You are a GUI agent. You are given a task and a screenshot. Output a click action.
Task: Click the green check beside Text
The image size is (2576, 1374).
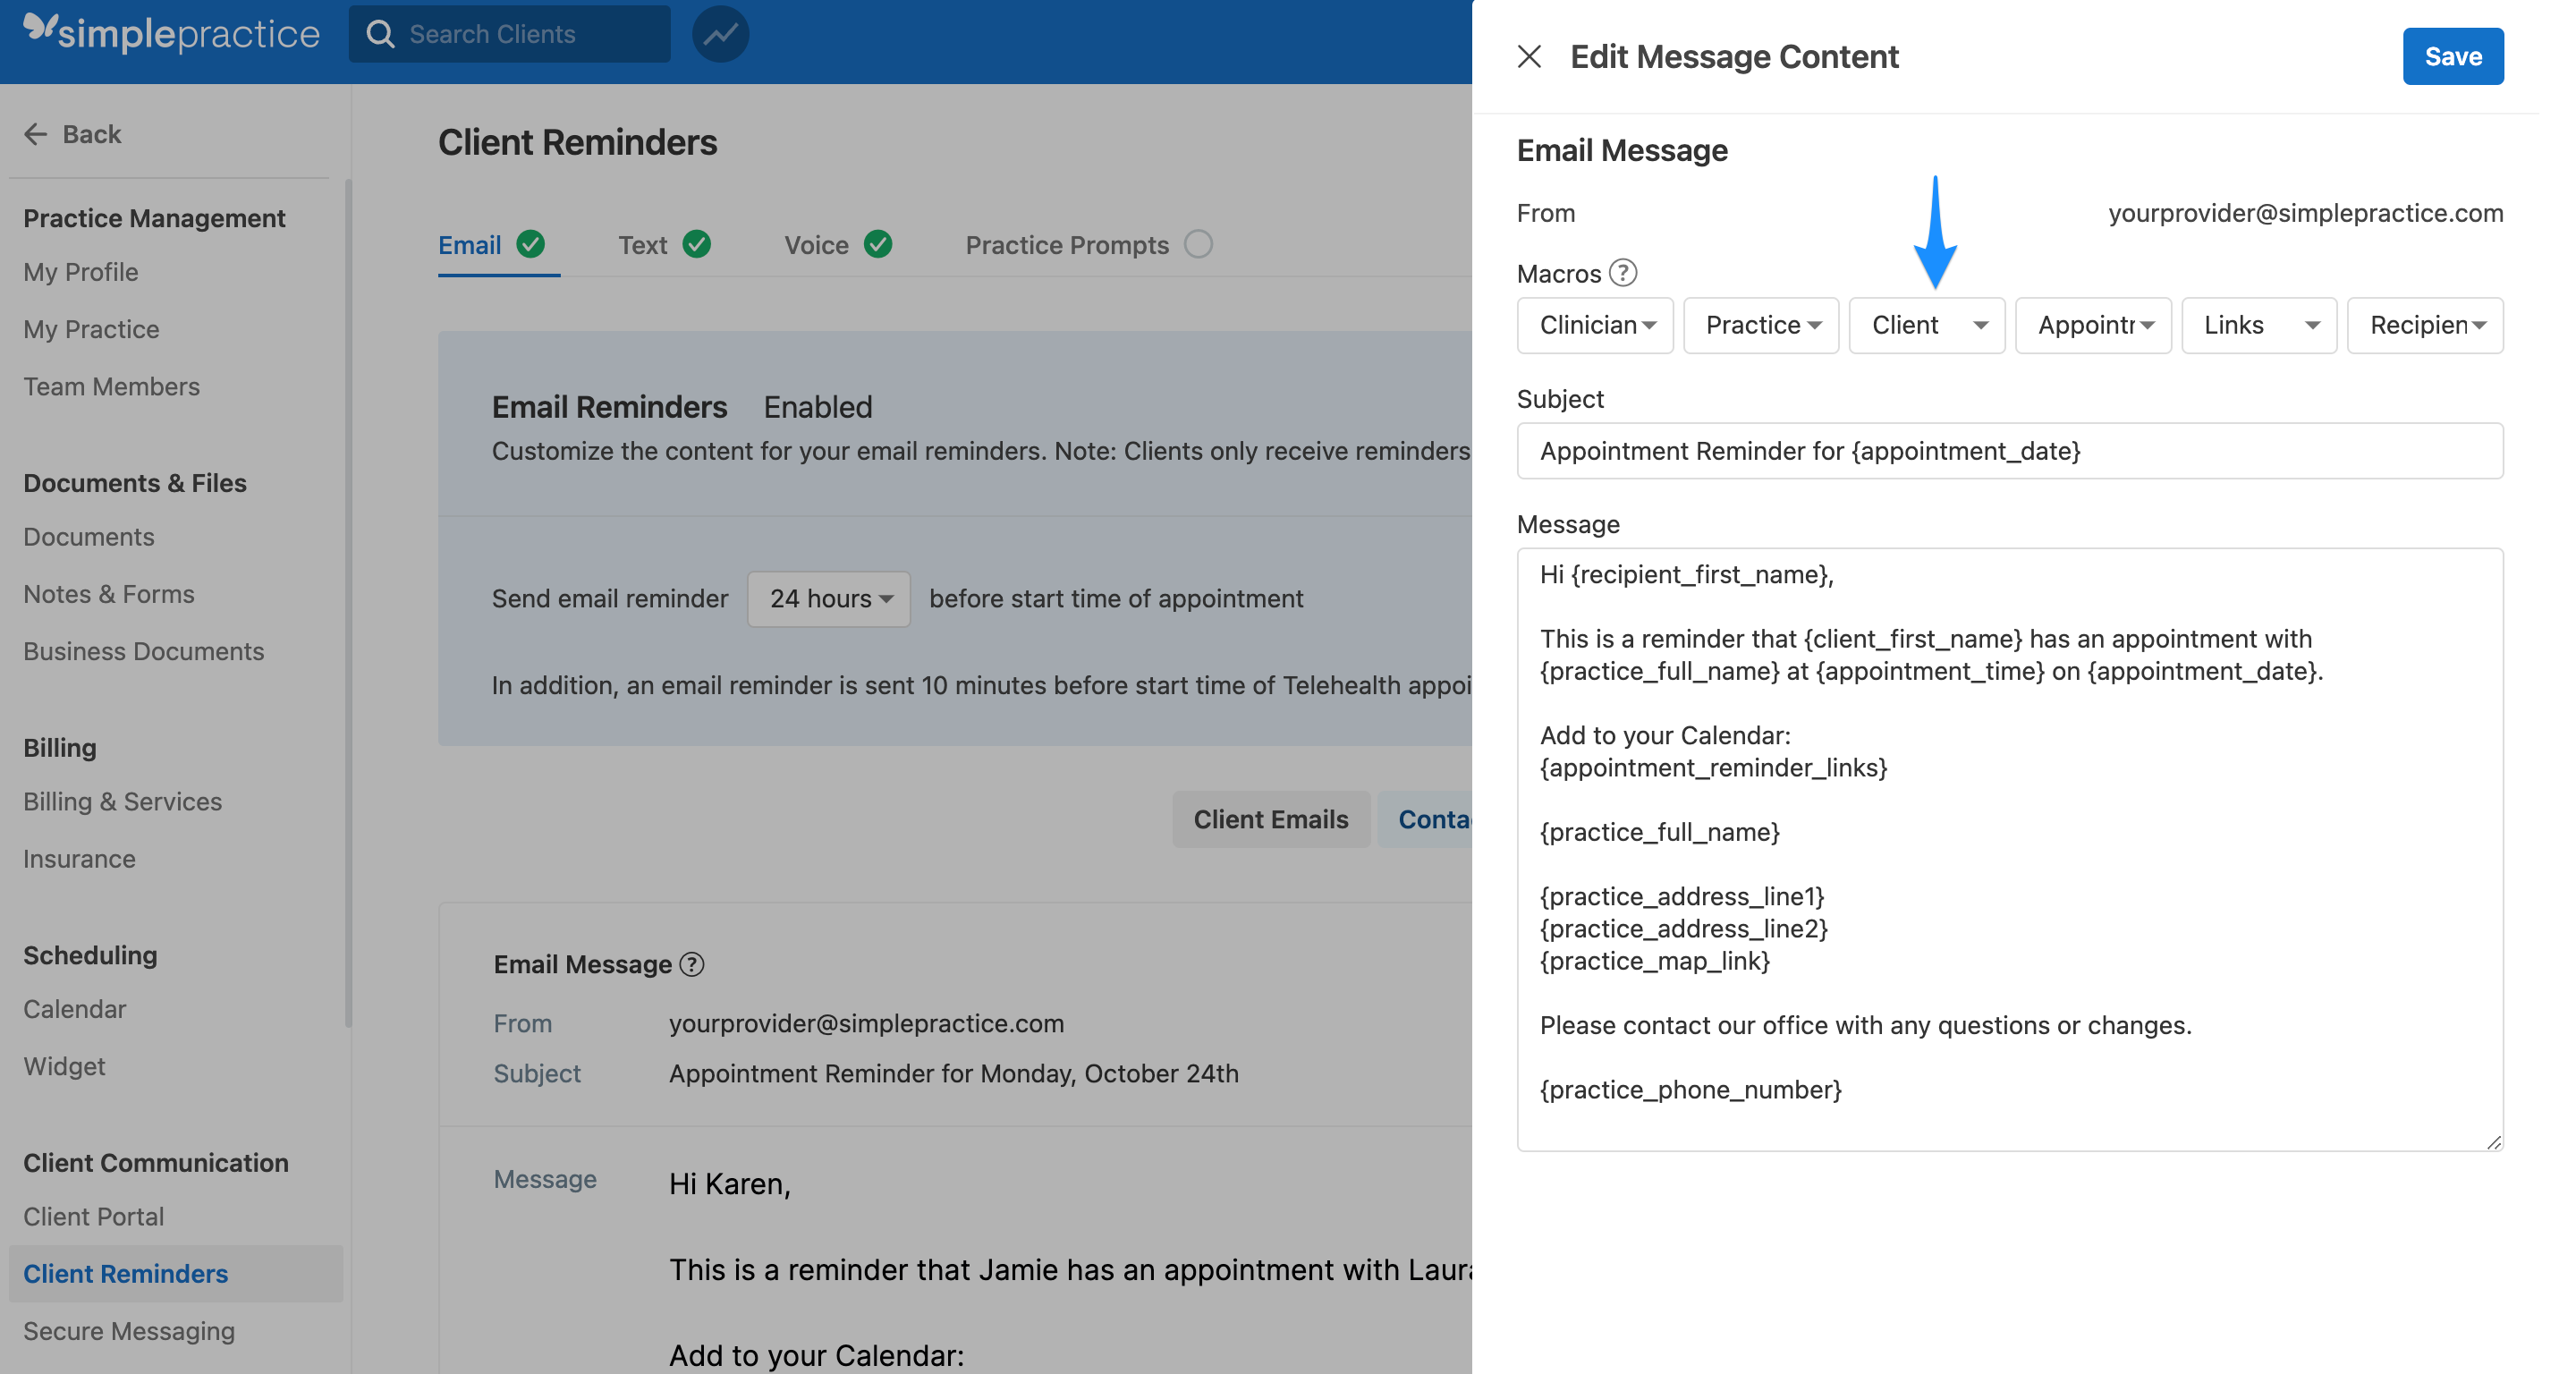(697, 244)
